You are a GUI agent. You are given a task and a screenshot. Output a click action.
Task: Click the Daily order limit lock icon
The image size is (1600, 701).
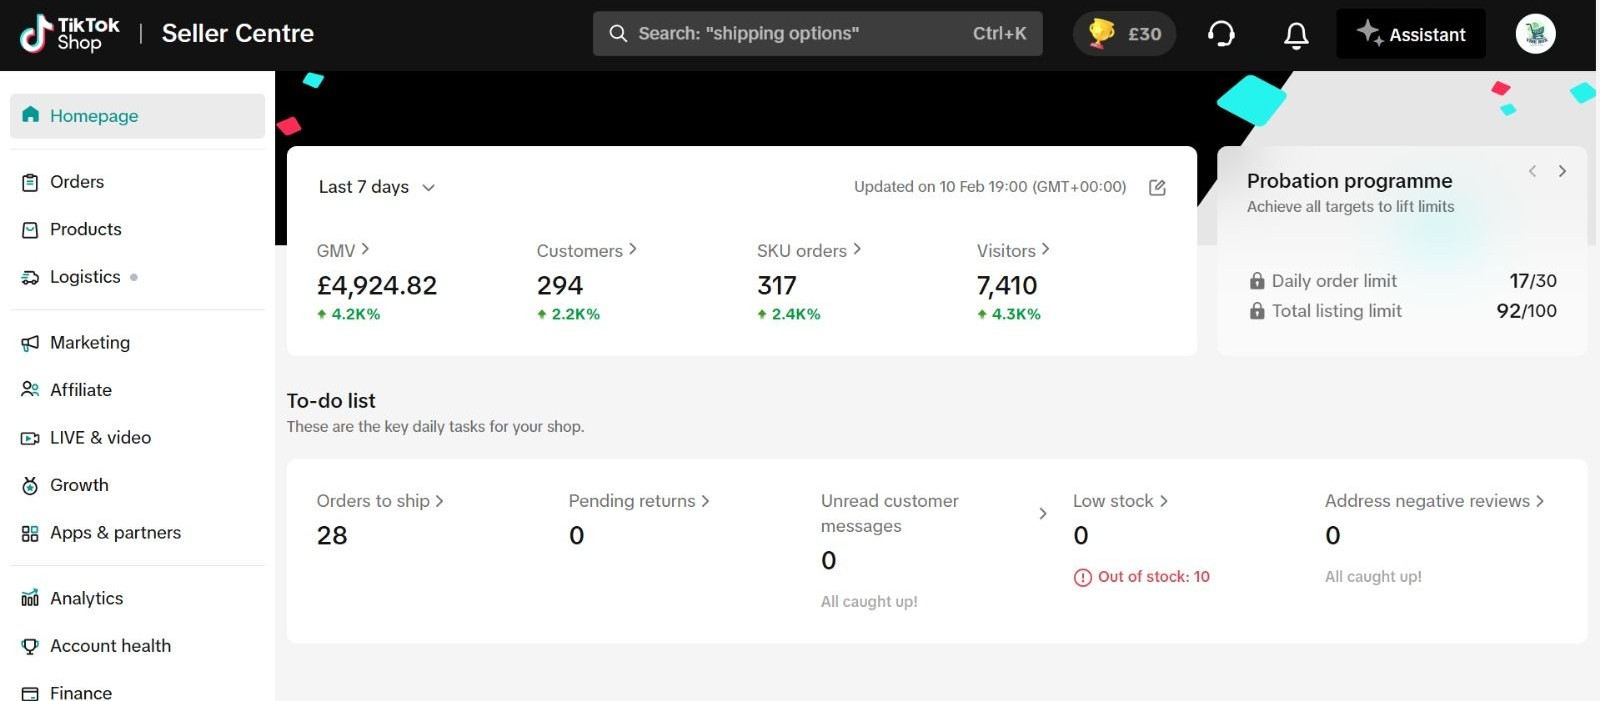[1257, 281]
